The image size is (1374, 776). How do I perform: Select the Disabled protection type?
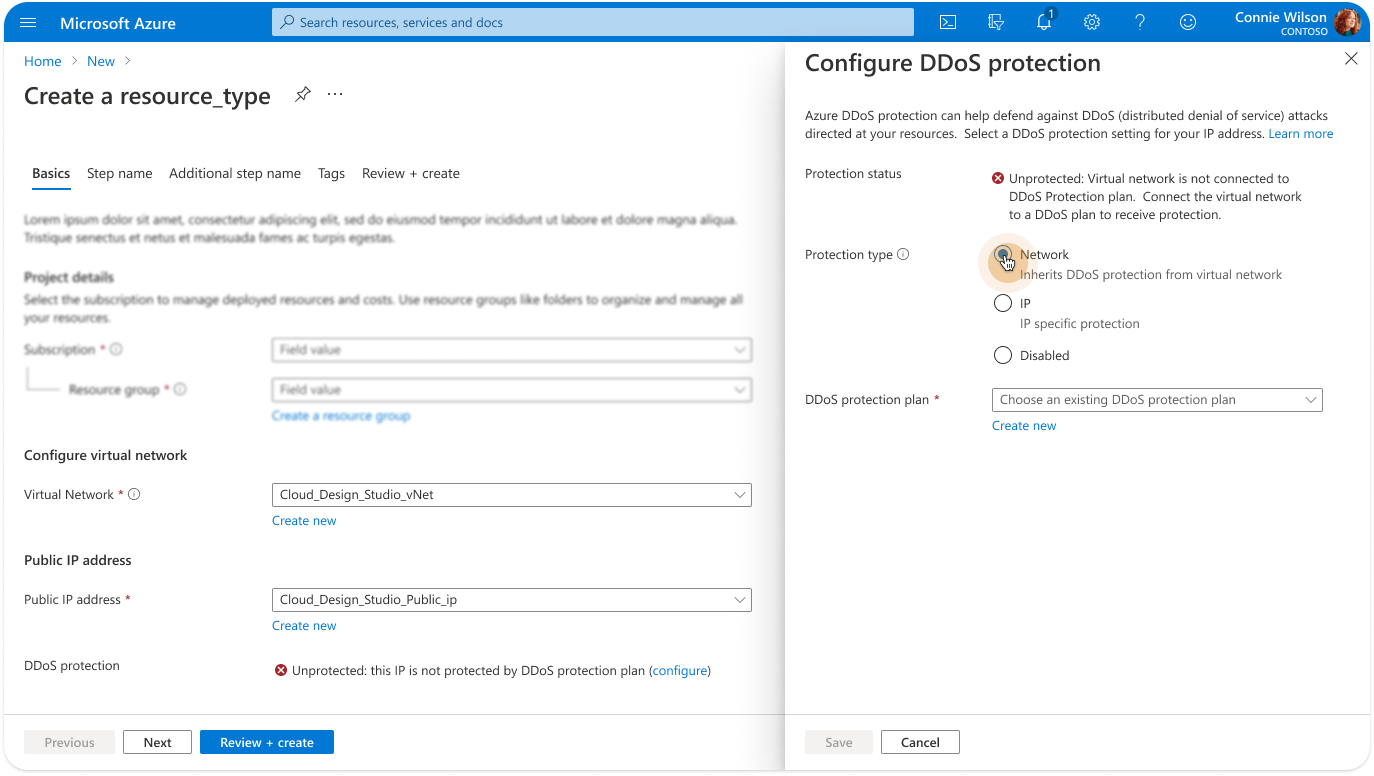(1003, 355)
